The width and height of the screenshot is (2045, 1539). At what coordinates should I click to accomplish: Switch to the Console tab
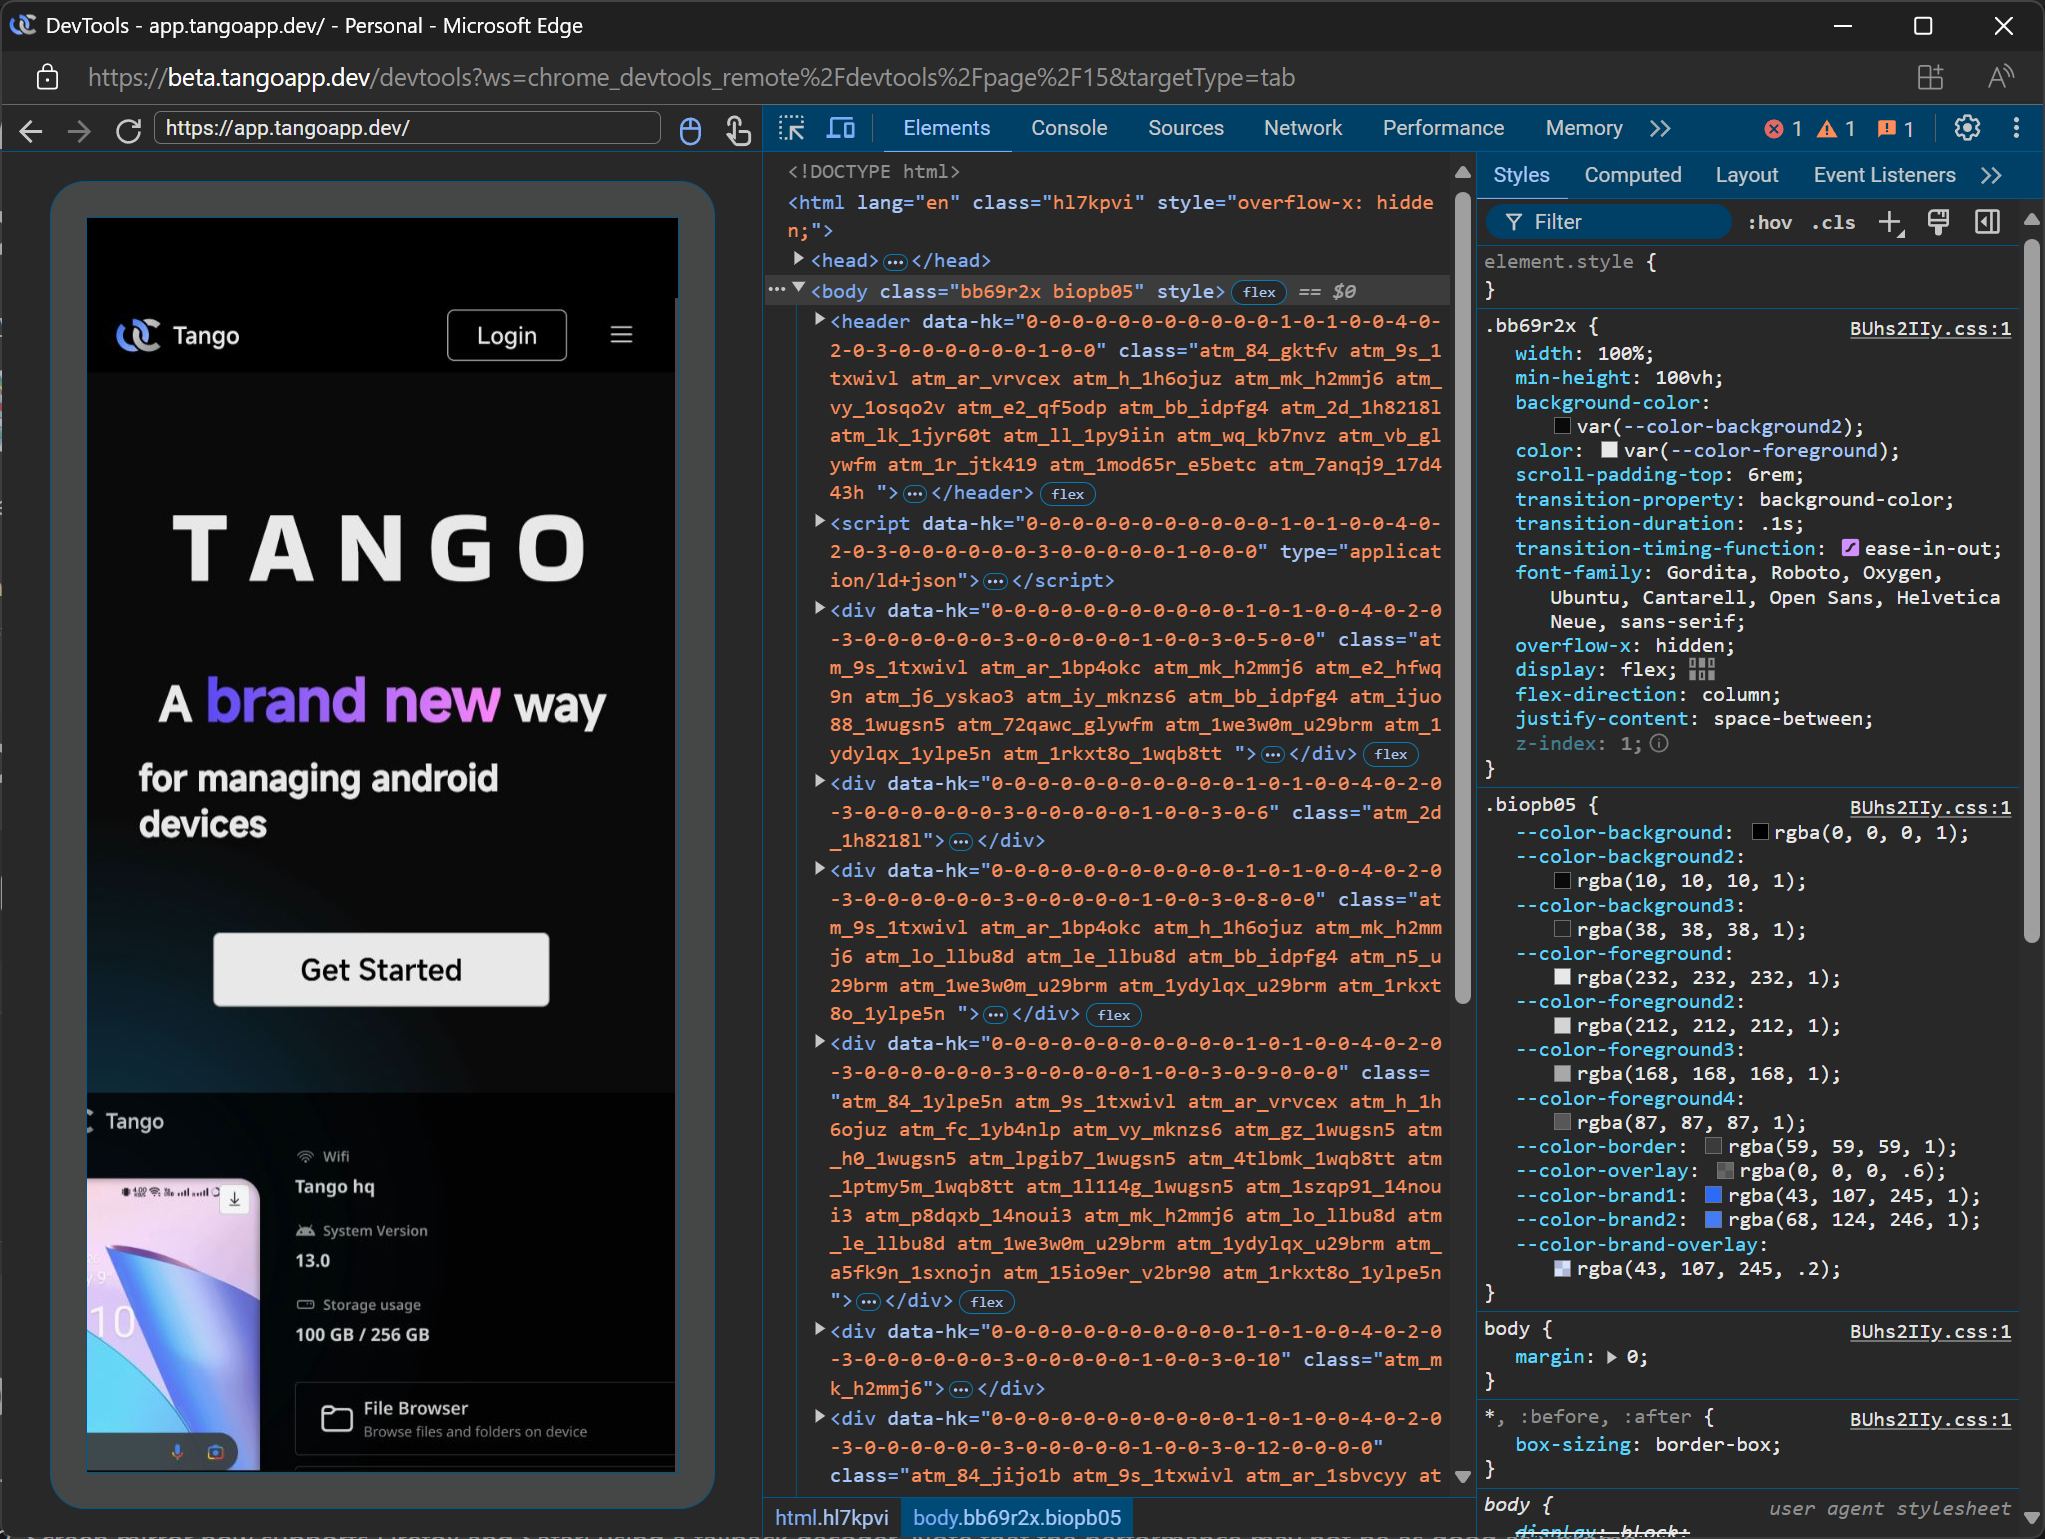[1069, 128]
